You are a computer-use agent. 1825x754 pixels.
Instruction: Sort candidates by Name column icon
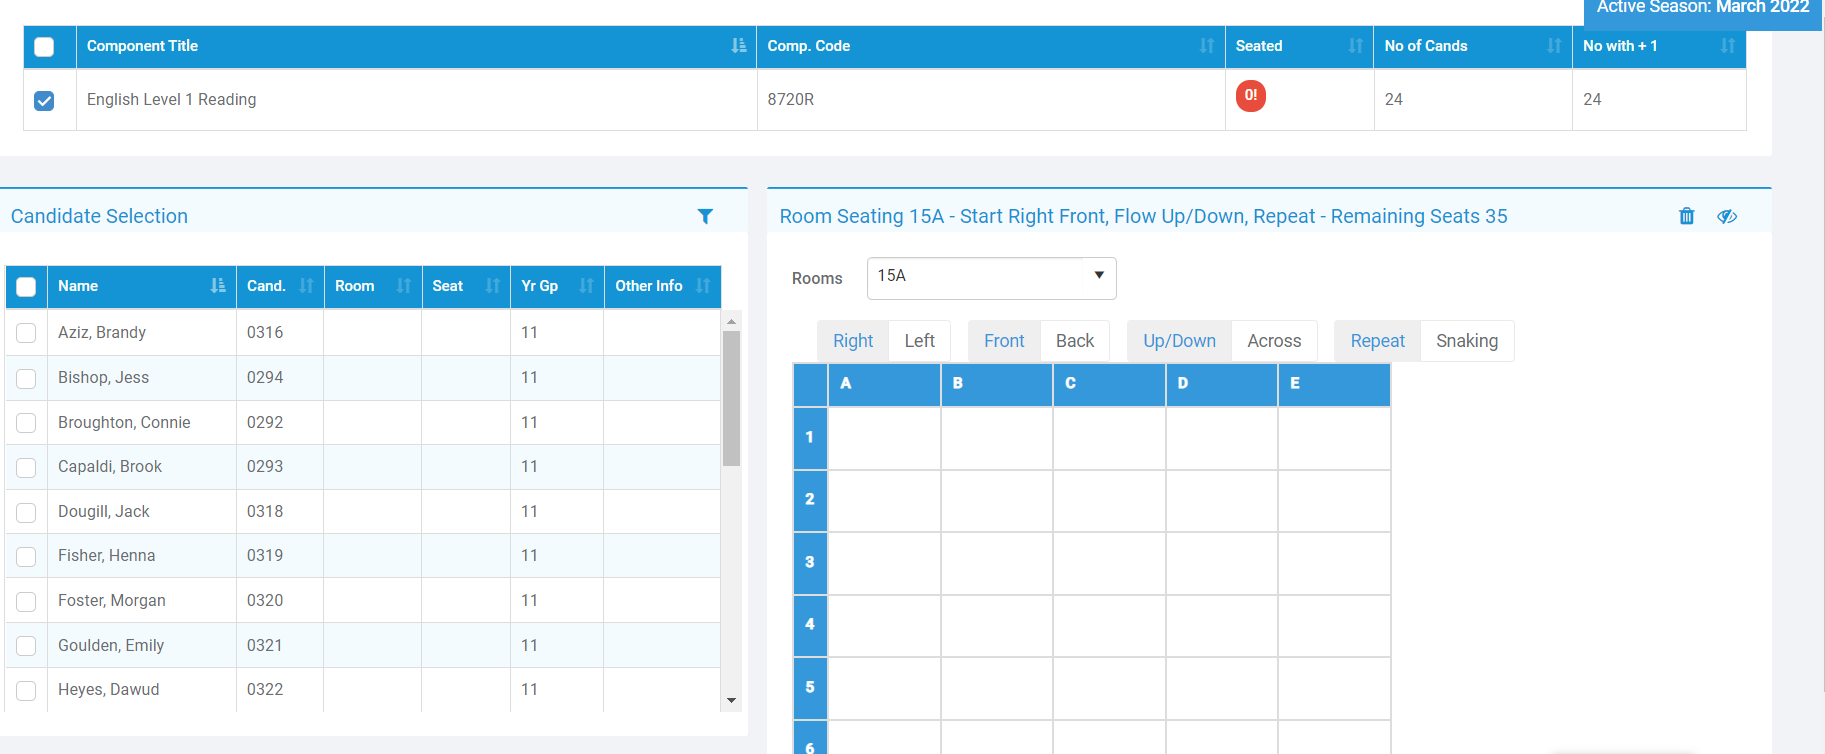coord(218,286)
